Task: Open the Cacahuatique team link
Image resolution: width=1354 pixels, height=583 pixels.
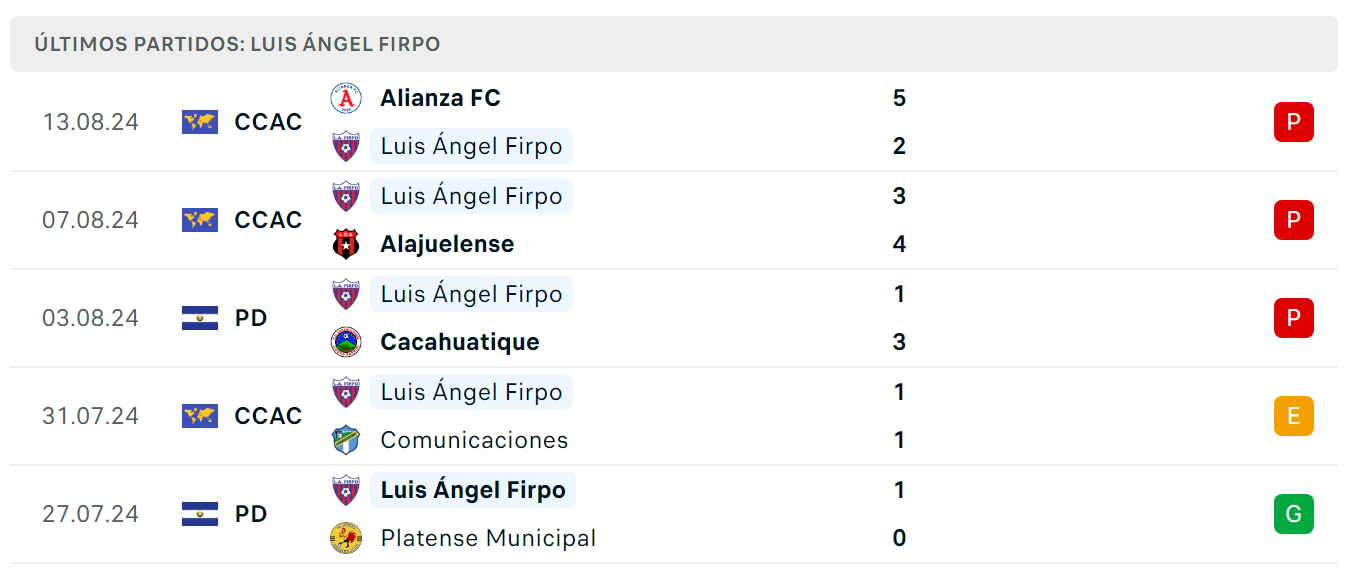Action: point(460,342)
